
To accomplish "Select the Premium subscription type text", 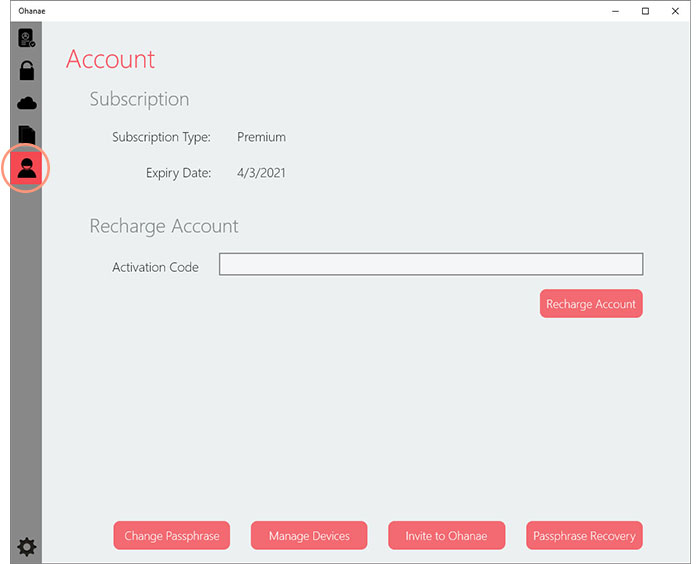I will tap(261, 137).
